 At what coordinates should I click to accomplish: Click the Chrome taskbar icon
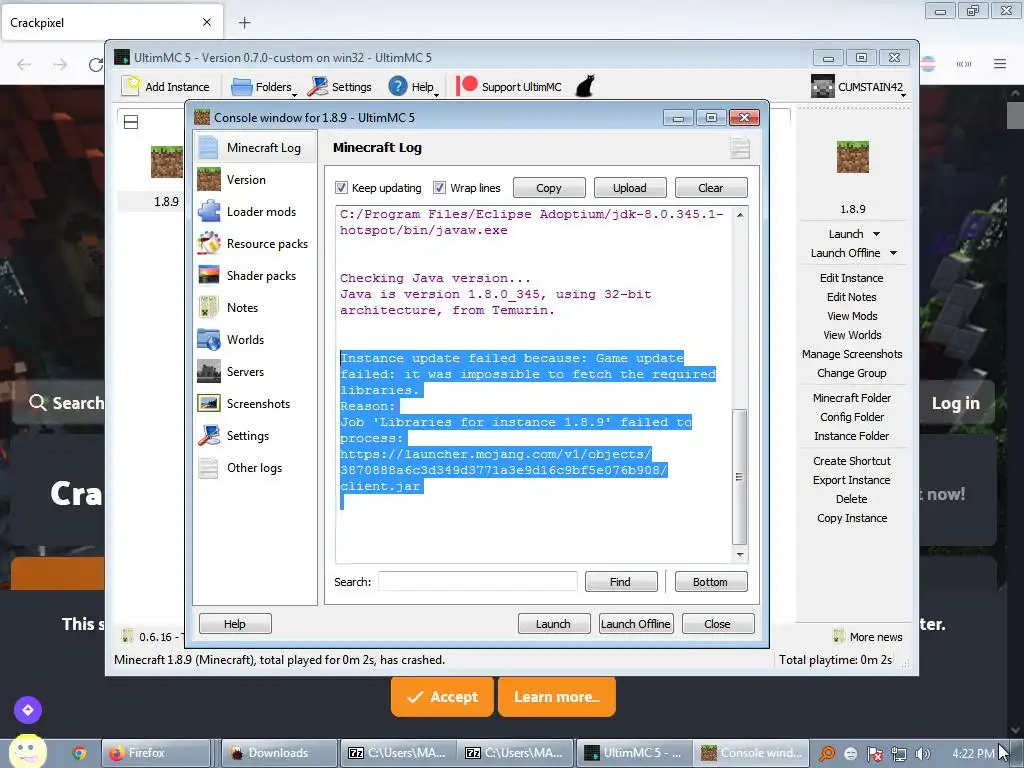point(79,753)
